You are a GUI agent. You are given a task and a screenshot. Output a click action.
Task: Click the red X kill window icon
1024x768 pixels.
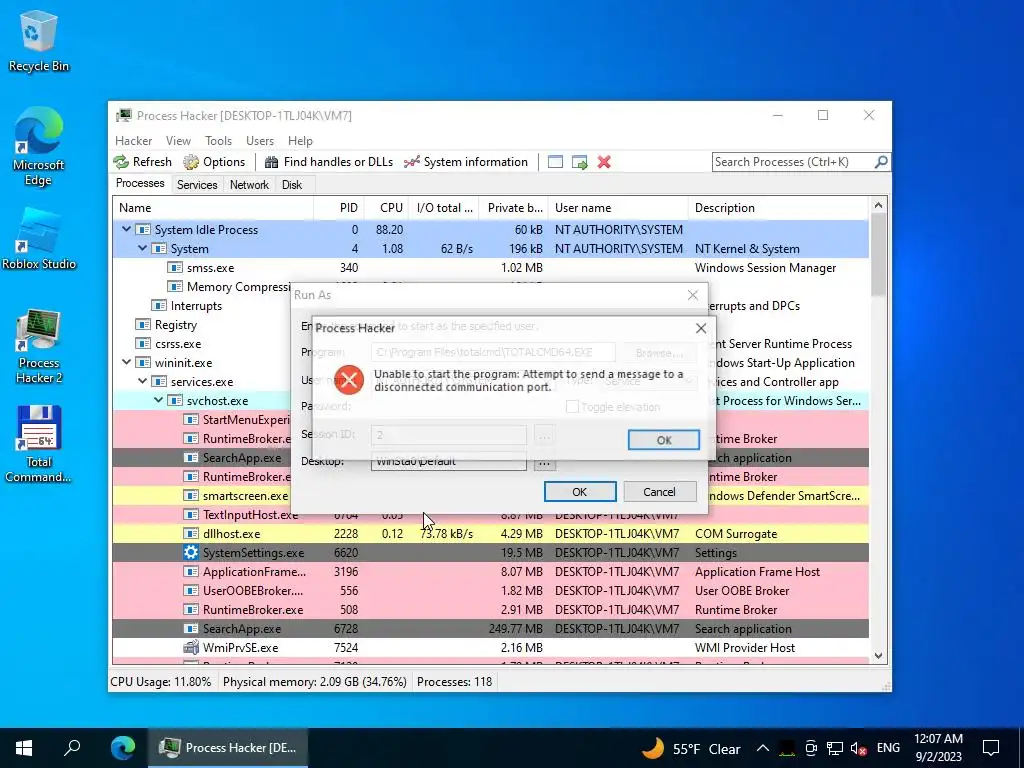[x=604, y=162]
